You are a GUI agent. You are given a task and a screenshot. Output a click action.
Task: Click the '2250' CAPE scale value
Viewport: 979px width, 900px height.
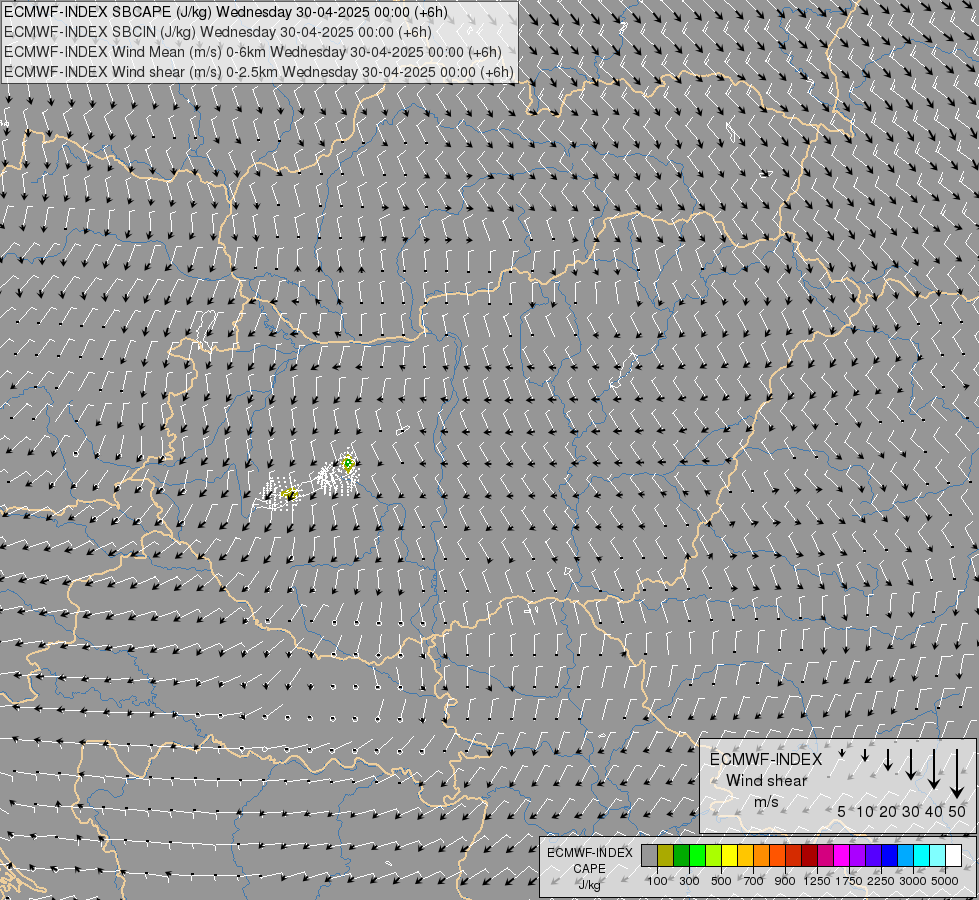tap(882, 881)
